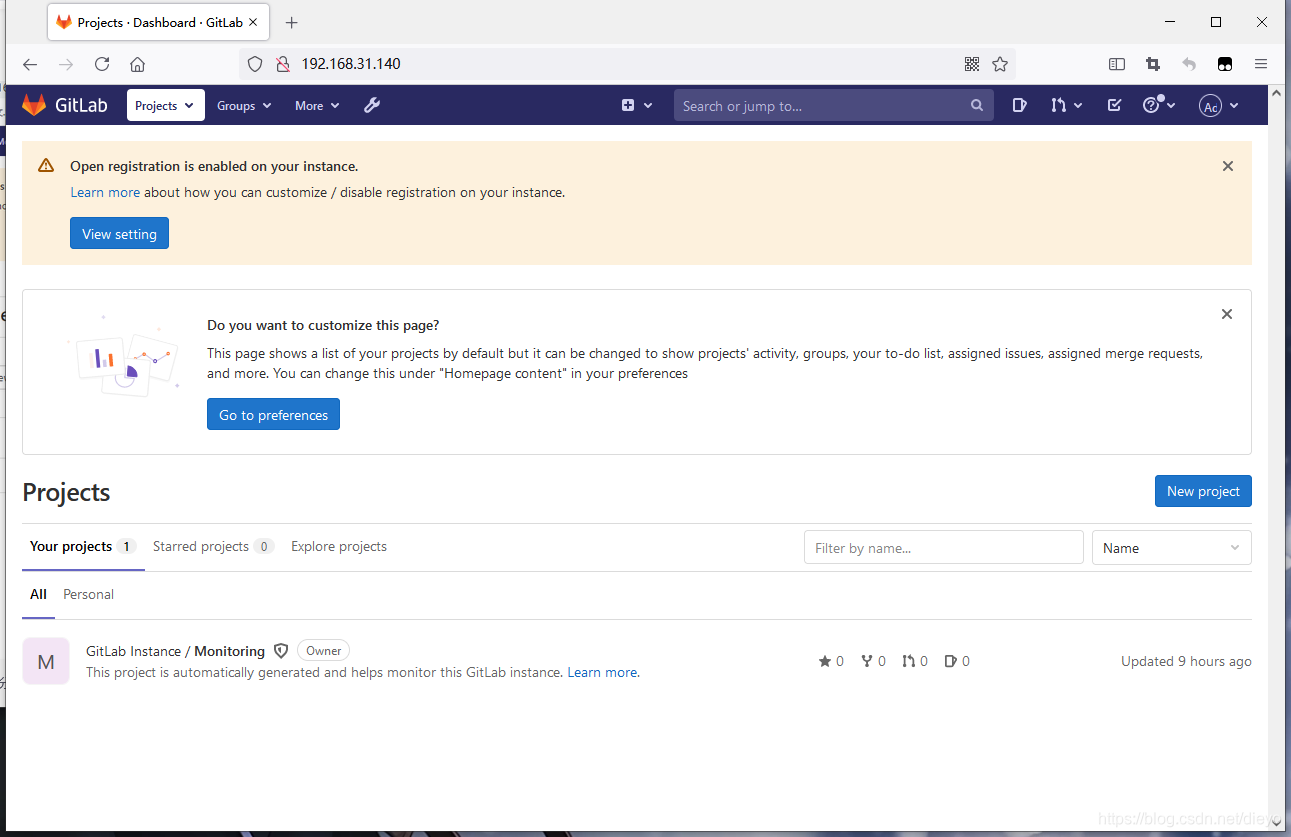Click the star count icon for Monitoring
This screenshot has height=837, width=1291.
point(831,661)
